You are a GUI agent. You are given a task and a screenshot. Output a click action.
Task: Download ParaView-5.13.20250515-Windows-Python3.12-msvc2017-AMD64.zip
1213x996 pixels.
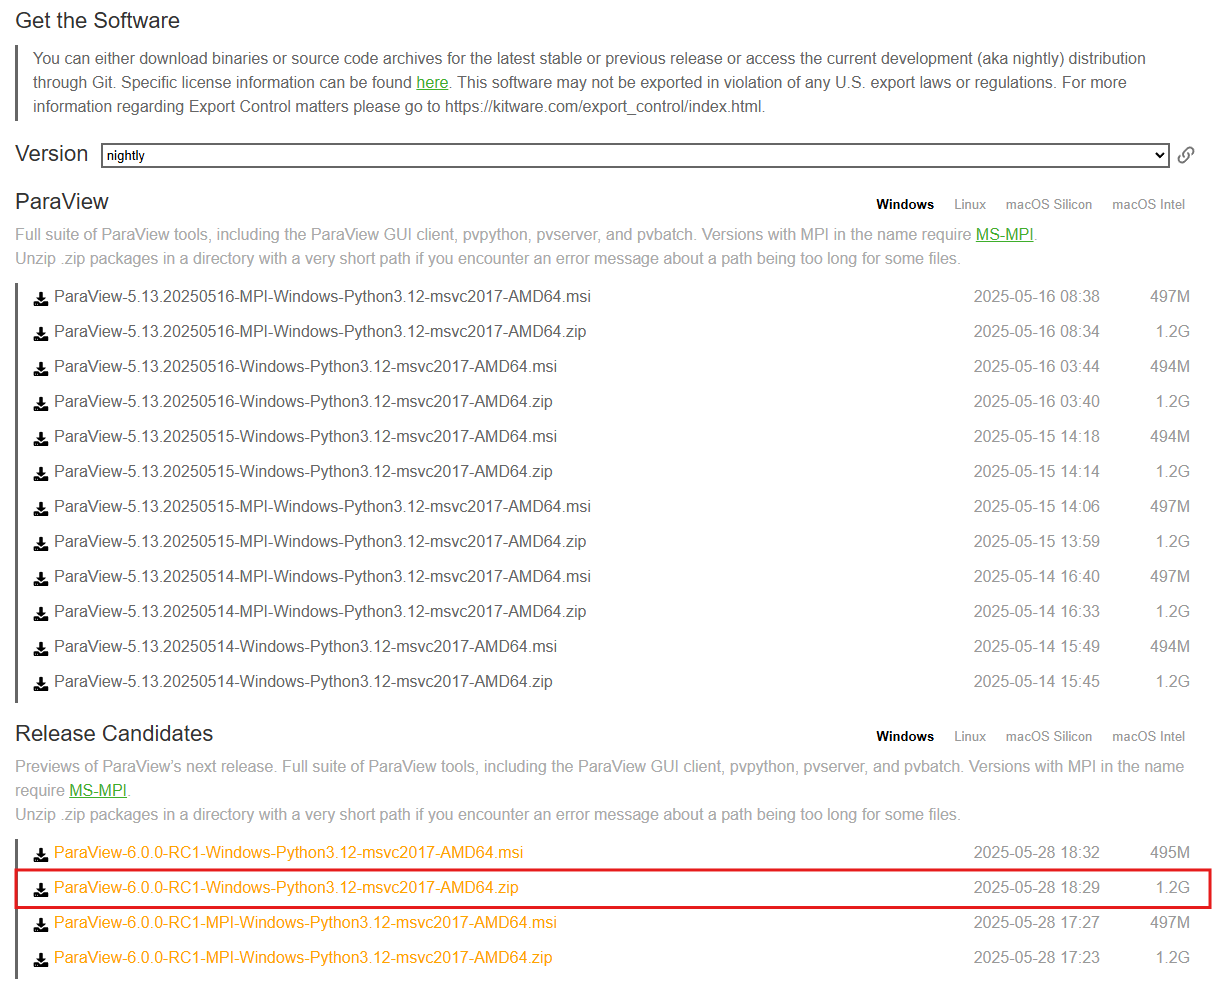[303, 471]
